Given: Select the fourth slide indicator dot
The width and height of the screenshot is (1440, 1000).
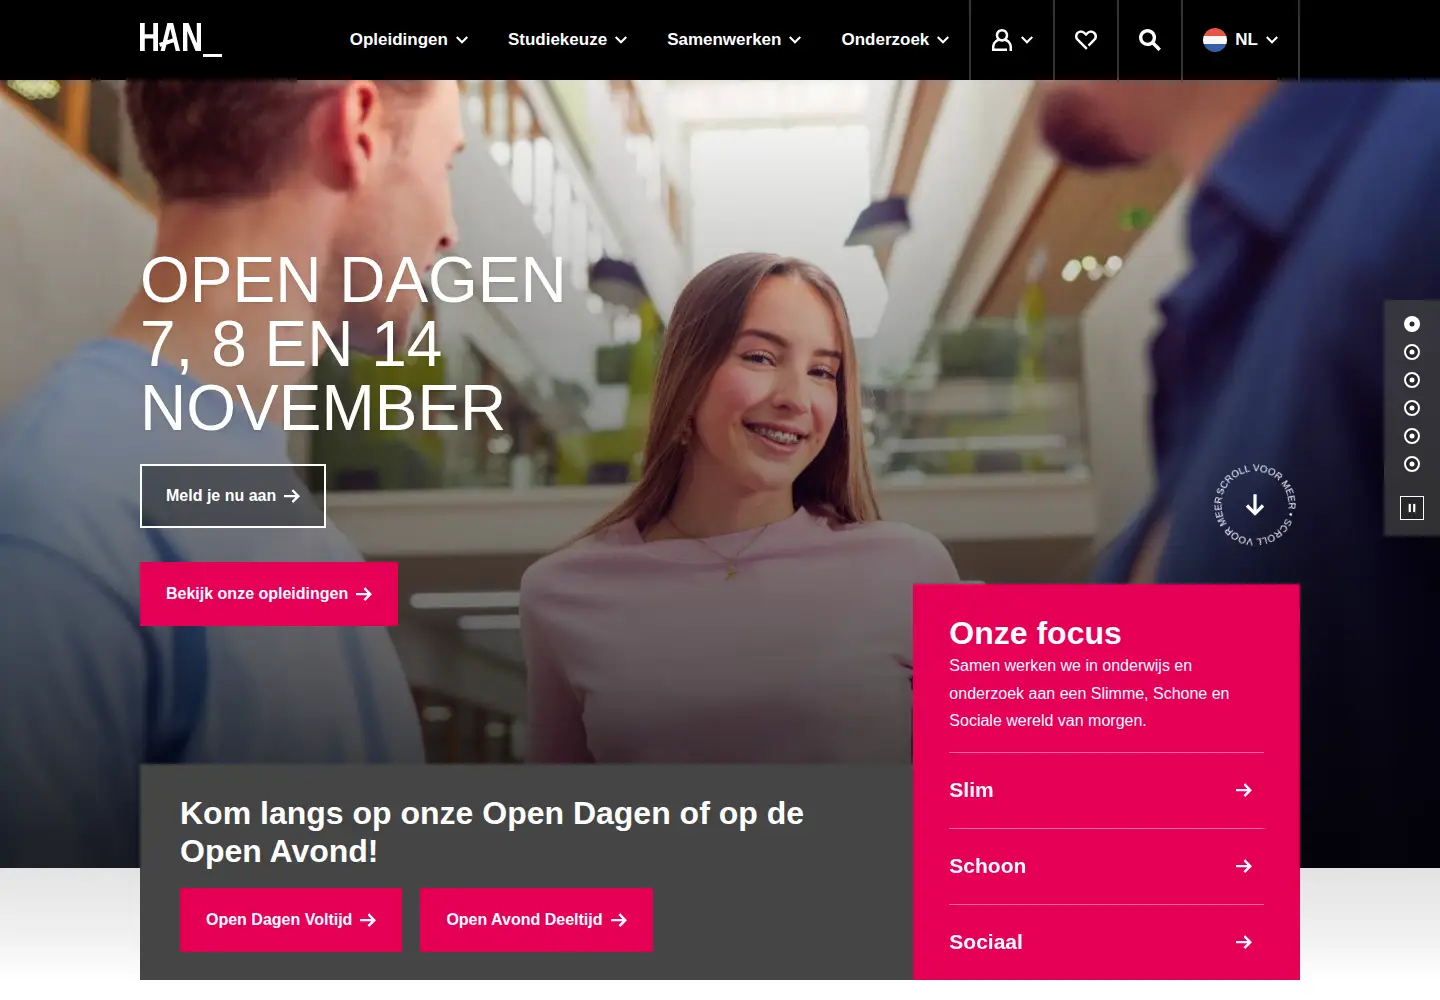Looking at the screenshot, I should pyautogui.click(x=1412, y=408).
